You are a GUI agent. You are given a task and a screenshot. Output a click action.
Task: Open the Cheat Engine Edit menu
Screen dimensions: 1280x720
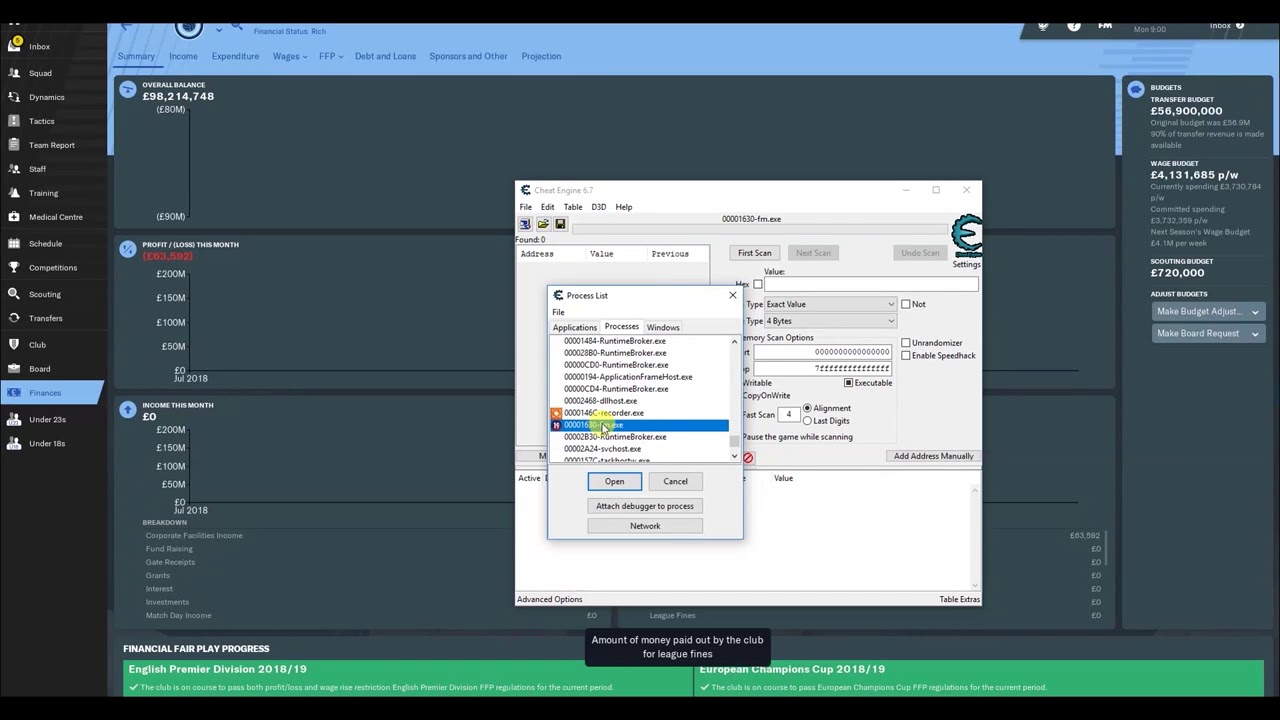pos(547,207)
